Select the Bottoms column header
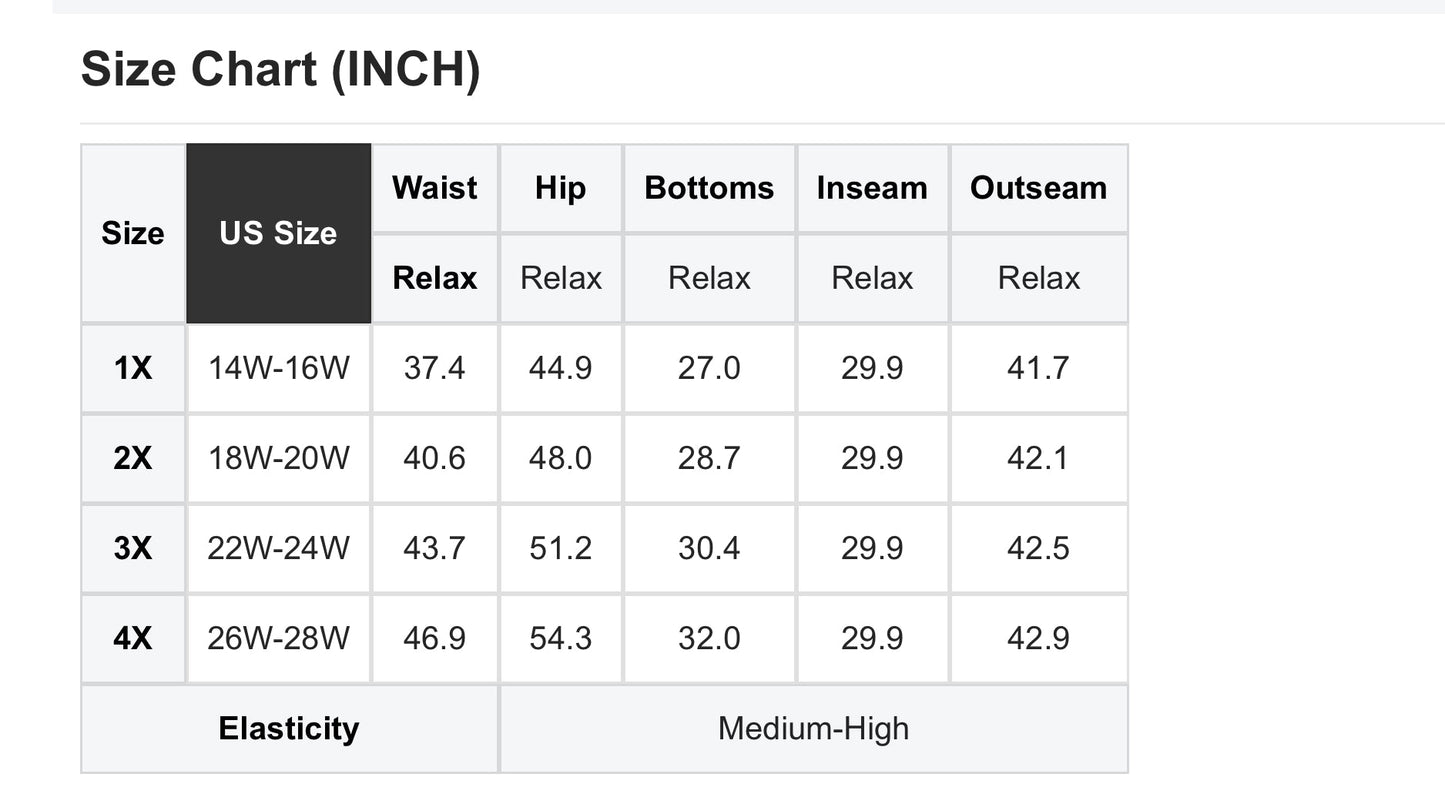Viewport: 1445px width, 794px height. (x=709, y=188)
